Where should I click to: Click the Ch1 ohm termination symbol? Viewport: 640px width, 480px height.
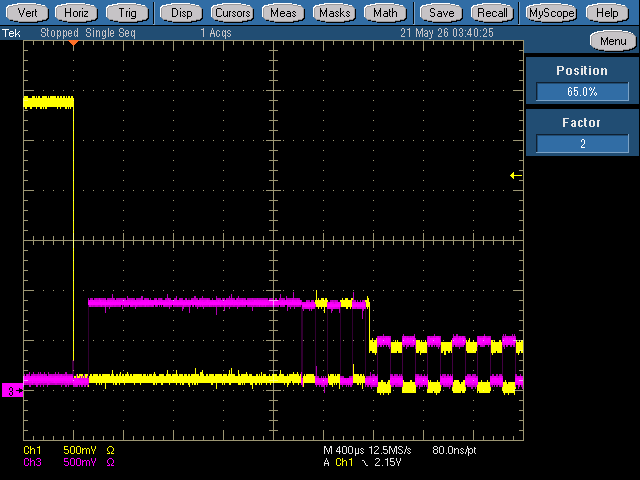coord(110,450)
